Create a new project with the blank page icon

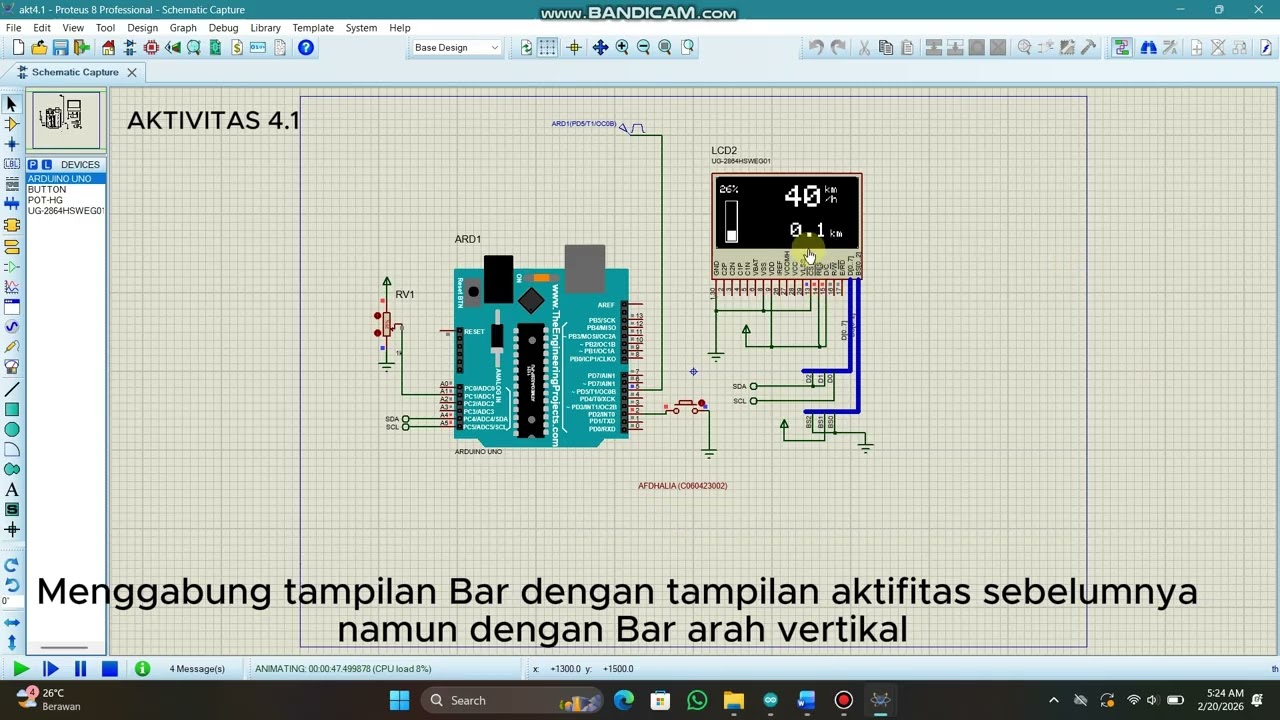pos(18,47)
